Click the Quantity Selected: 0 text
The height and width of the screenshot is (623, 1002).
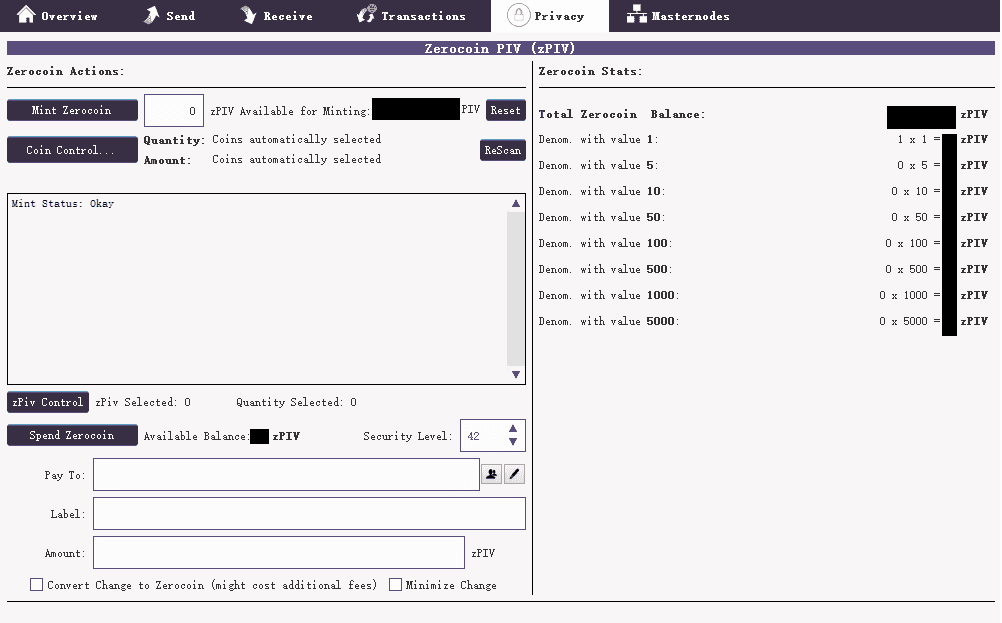coord(297,402)
